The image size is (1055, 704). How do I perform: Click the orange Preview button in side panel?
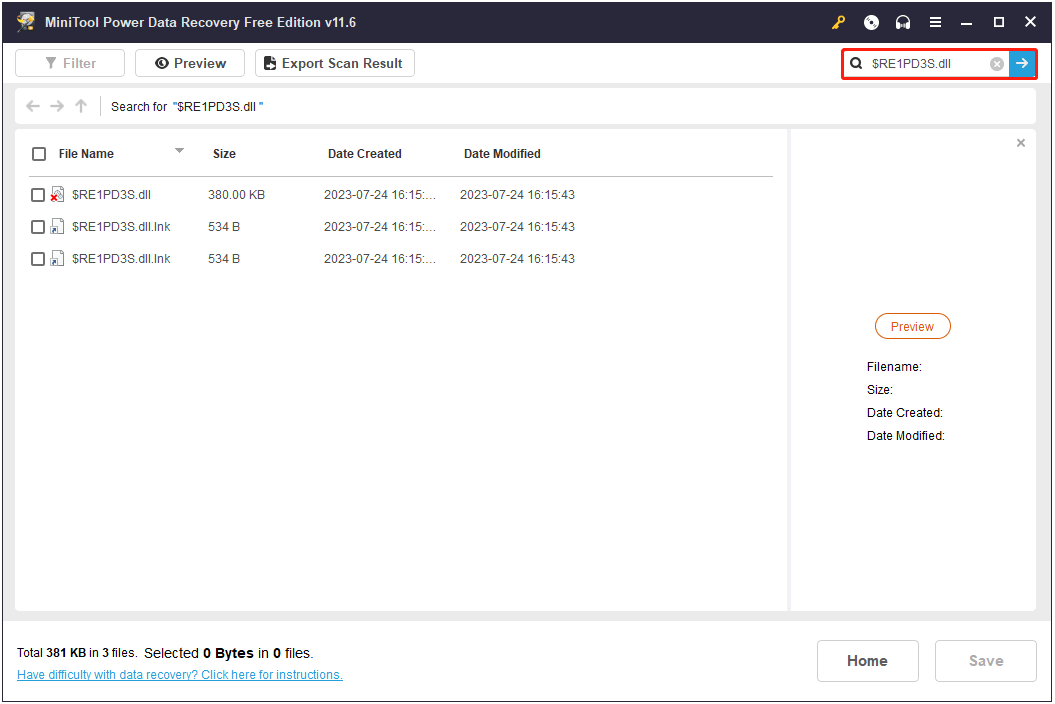912,326
